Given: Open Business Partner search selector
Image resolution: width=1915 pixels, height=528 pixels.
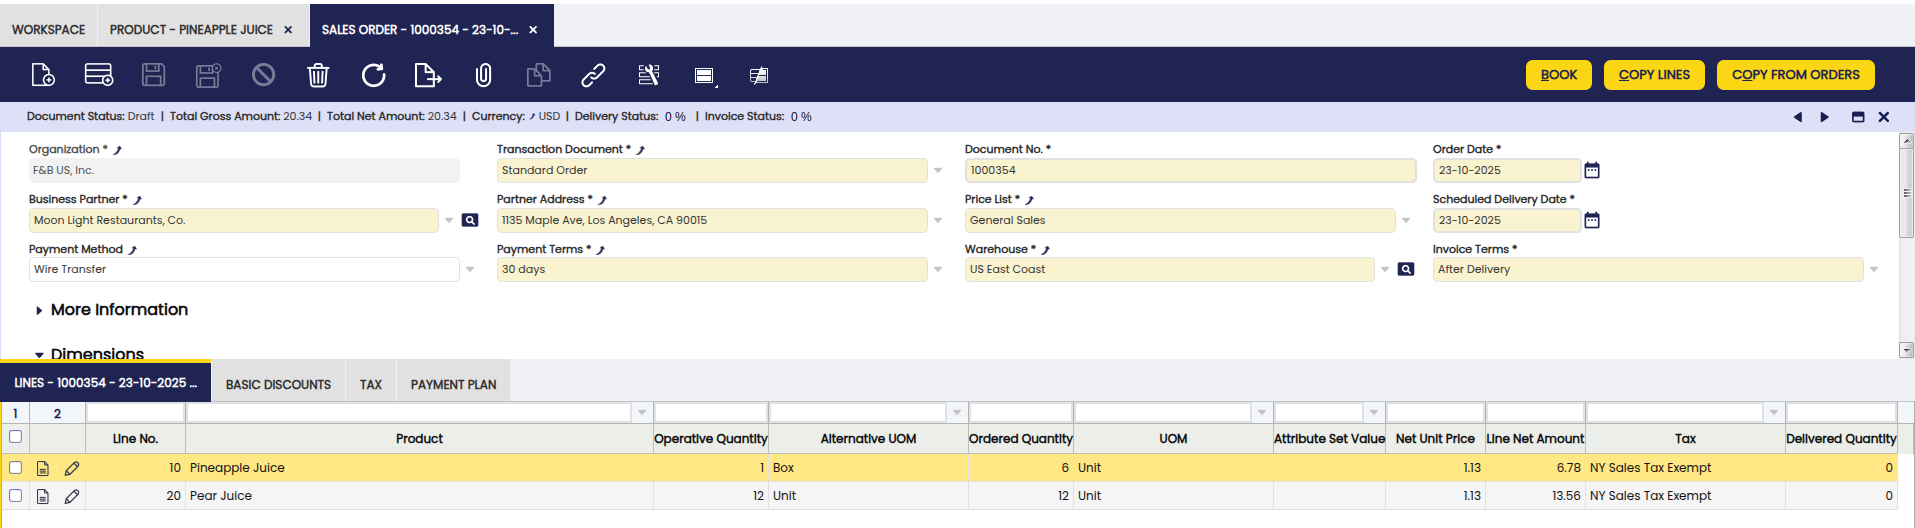Looking at the screenshot, I should pyautogui.click(x=470, y=220).
